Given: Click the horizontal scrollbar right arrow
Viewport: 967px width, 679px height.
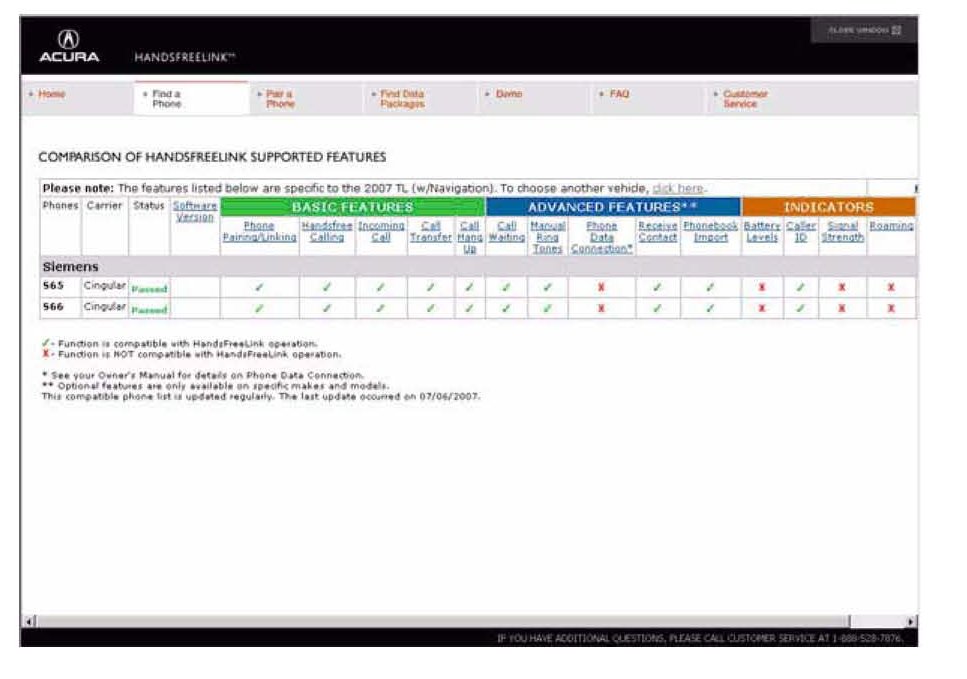Looking at the screenshot, I should [x=909, y=621].
